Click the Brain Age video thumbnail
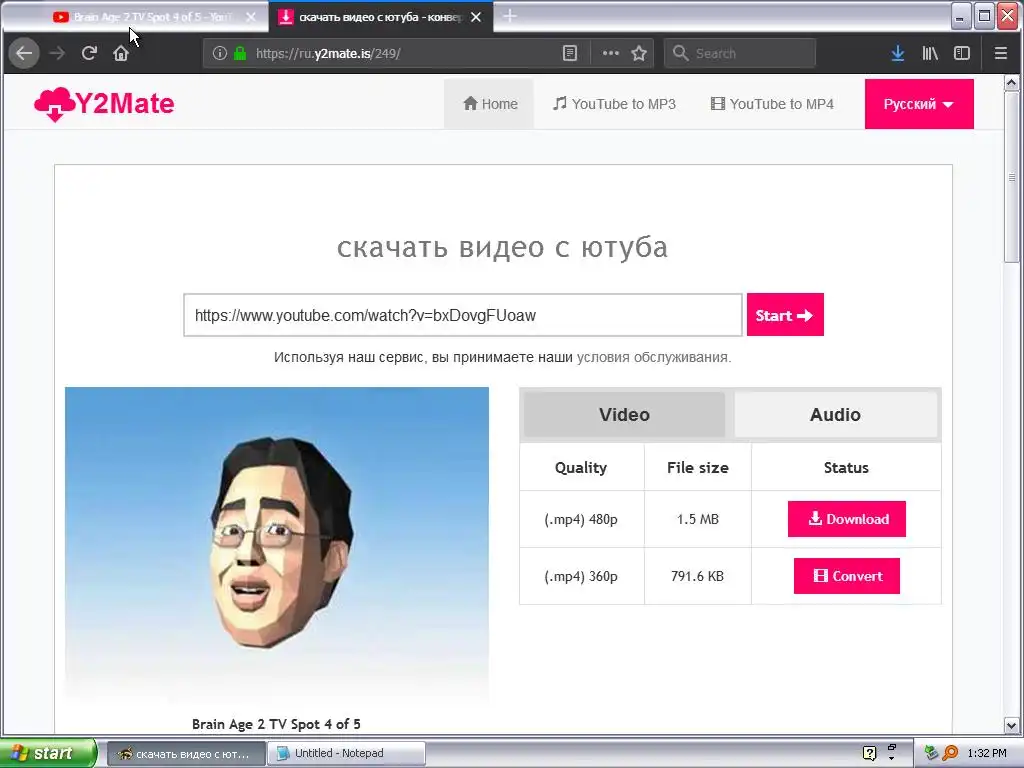This screenshot has height=768, width=1024. (x=277, y=545)
